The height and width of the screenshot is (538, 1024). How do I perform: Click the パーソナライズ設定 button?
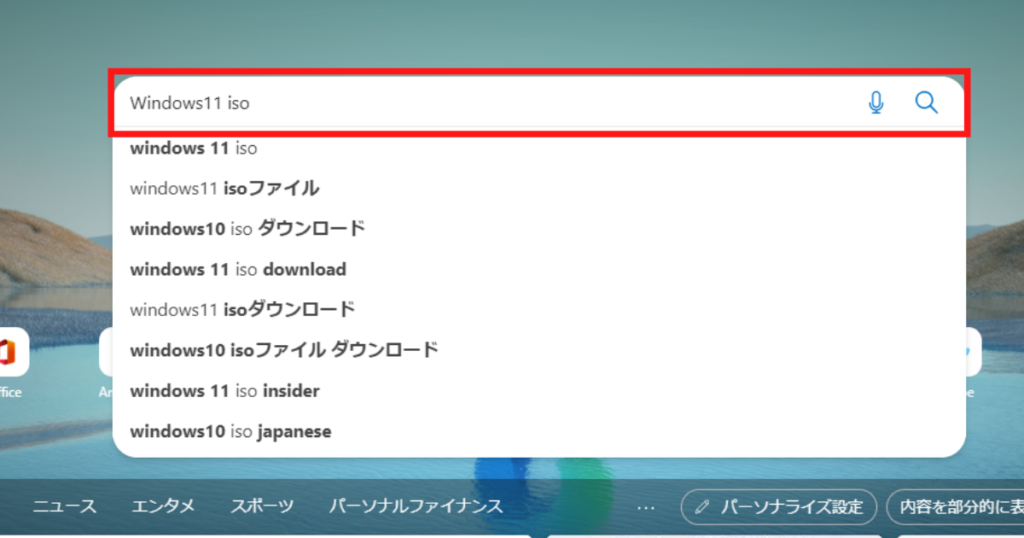778,507
